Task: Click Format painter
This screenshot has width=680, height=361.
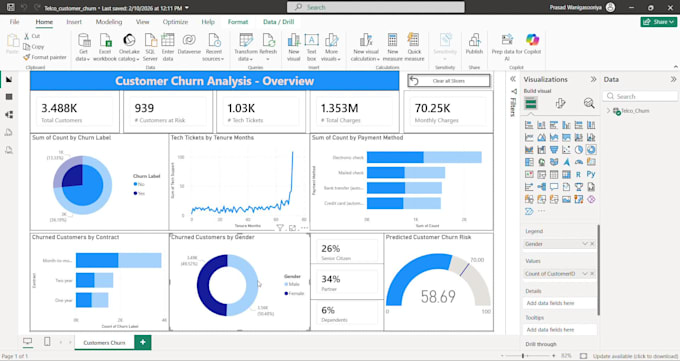Action: tap(45, 57)
